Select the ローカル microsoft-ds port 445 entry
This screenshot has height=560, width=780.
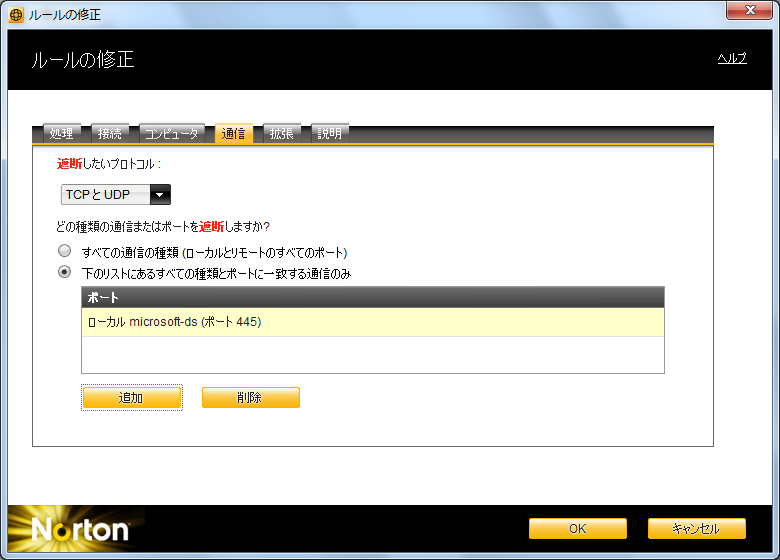point(372,322)
